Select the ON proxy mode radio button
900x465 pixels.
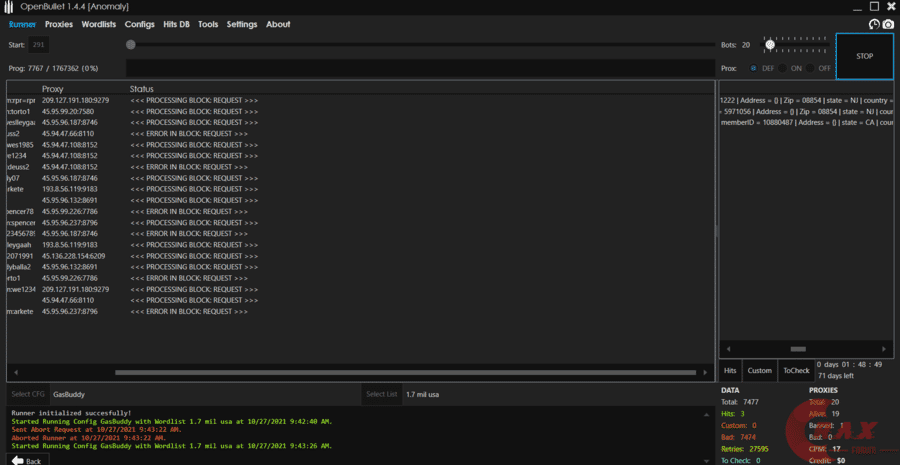(x=783, y=68)
